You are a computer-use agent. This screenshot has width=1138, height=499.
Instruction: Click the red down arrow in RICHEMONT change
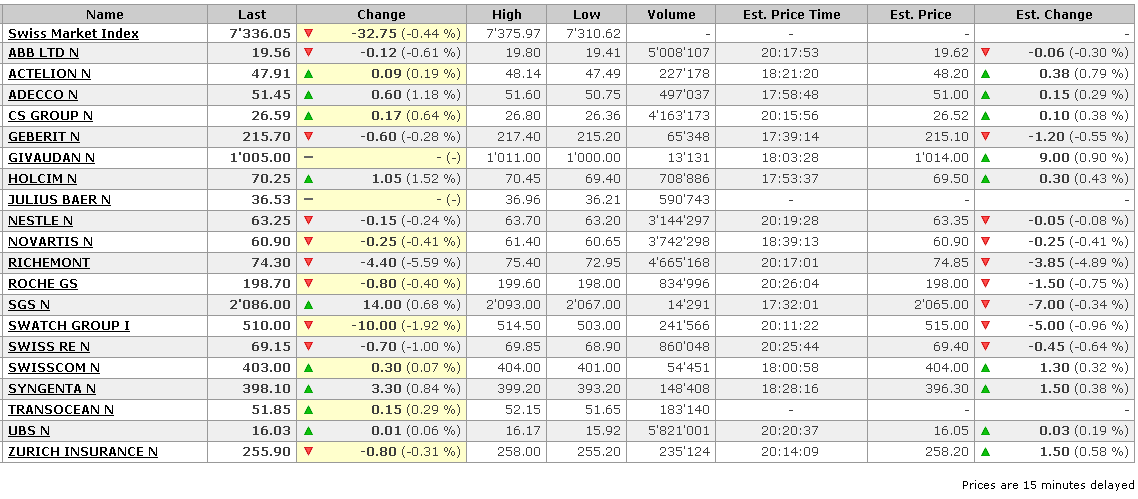308,263
